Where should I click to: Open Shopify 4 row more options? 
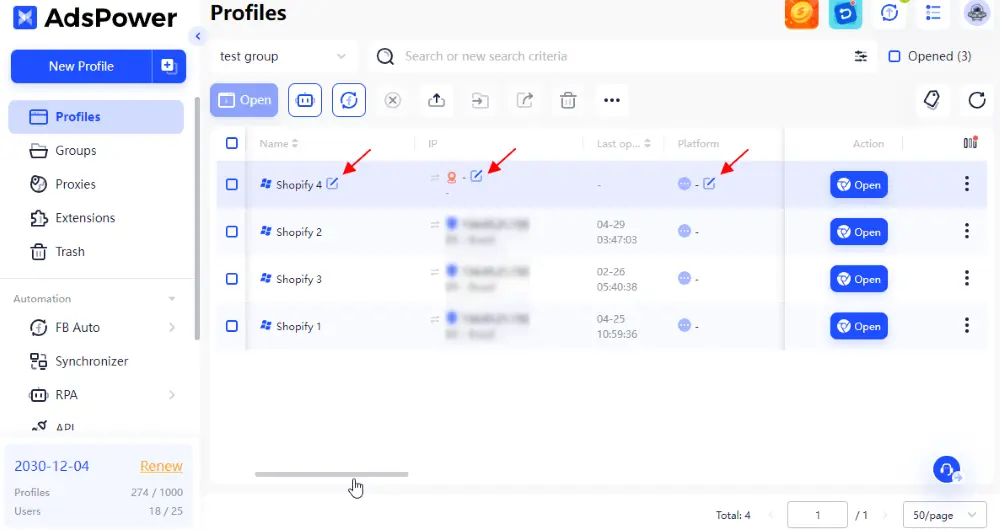967,184
